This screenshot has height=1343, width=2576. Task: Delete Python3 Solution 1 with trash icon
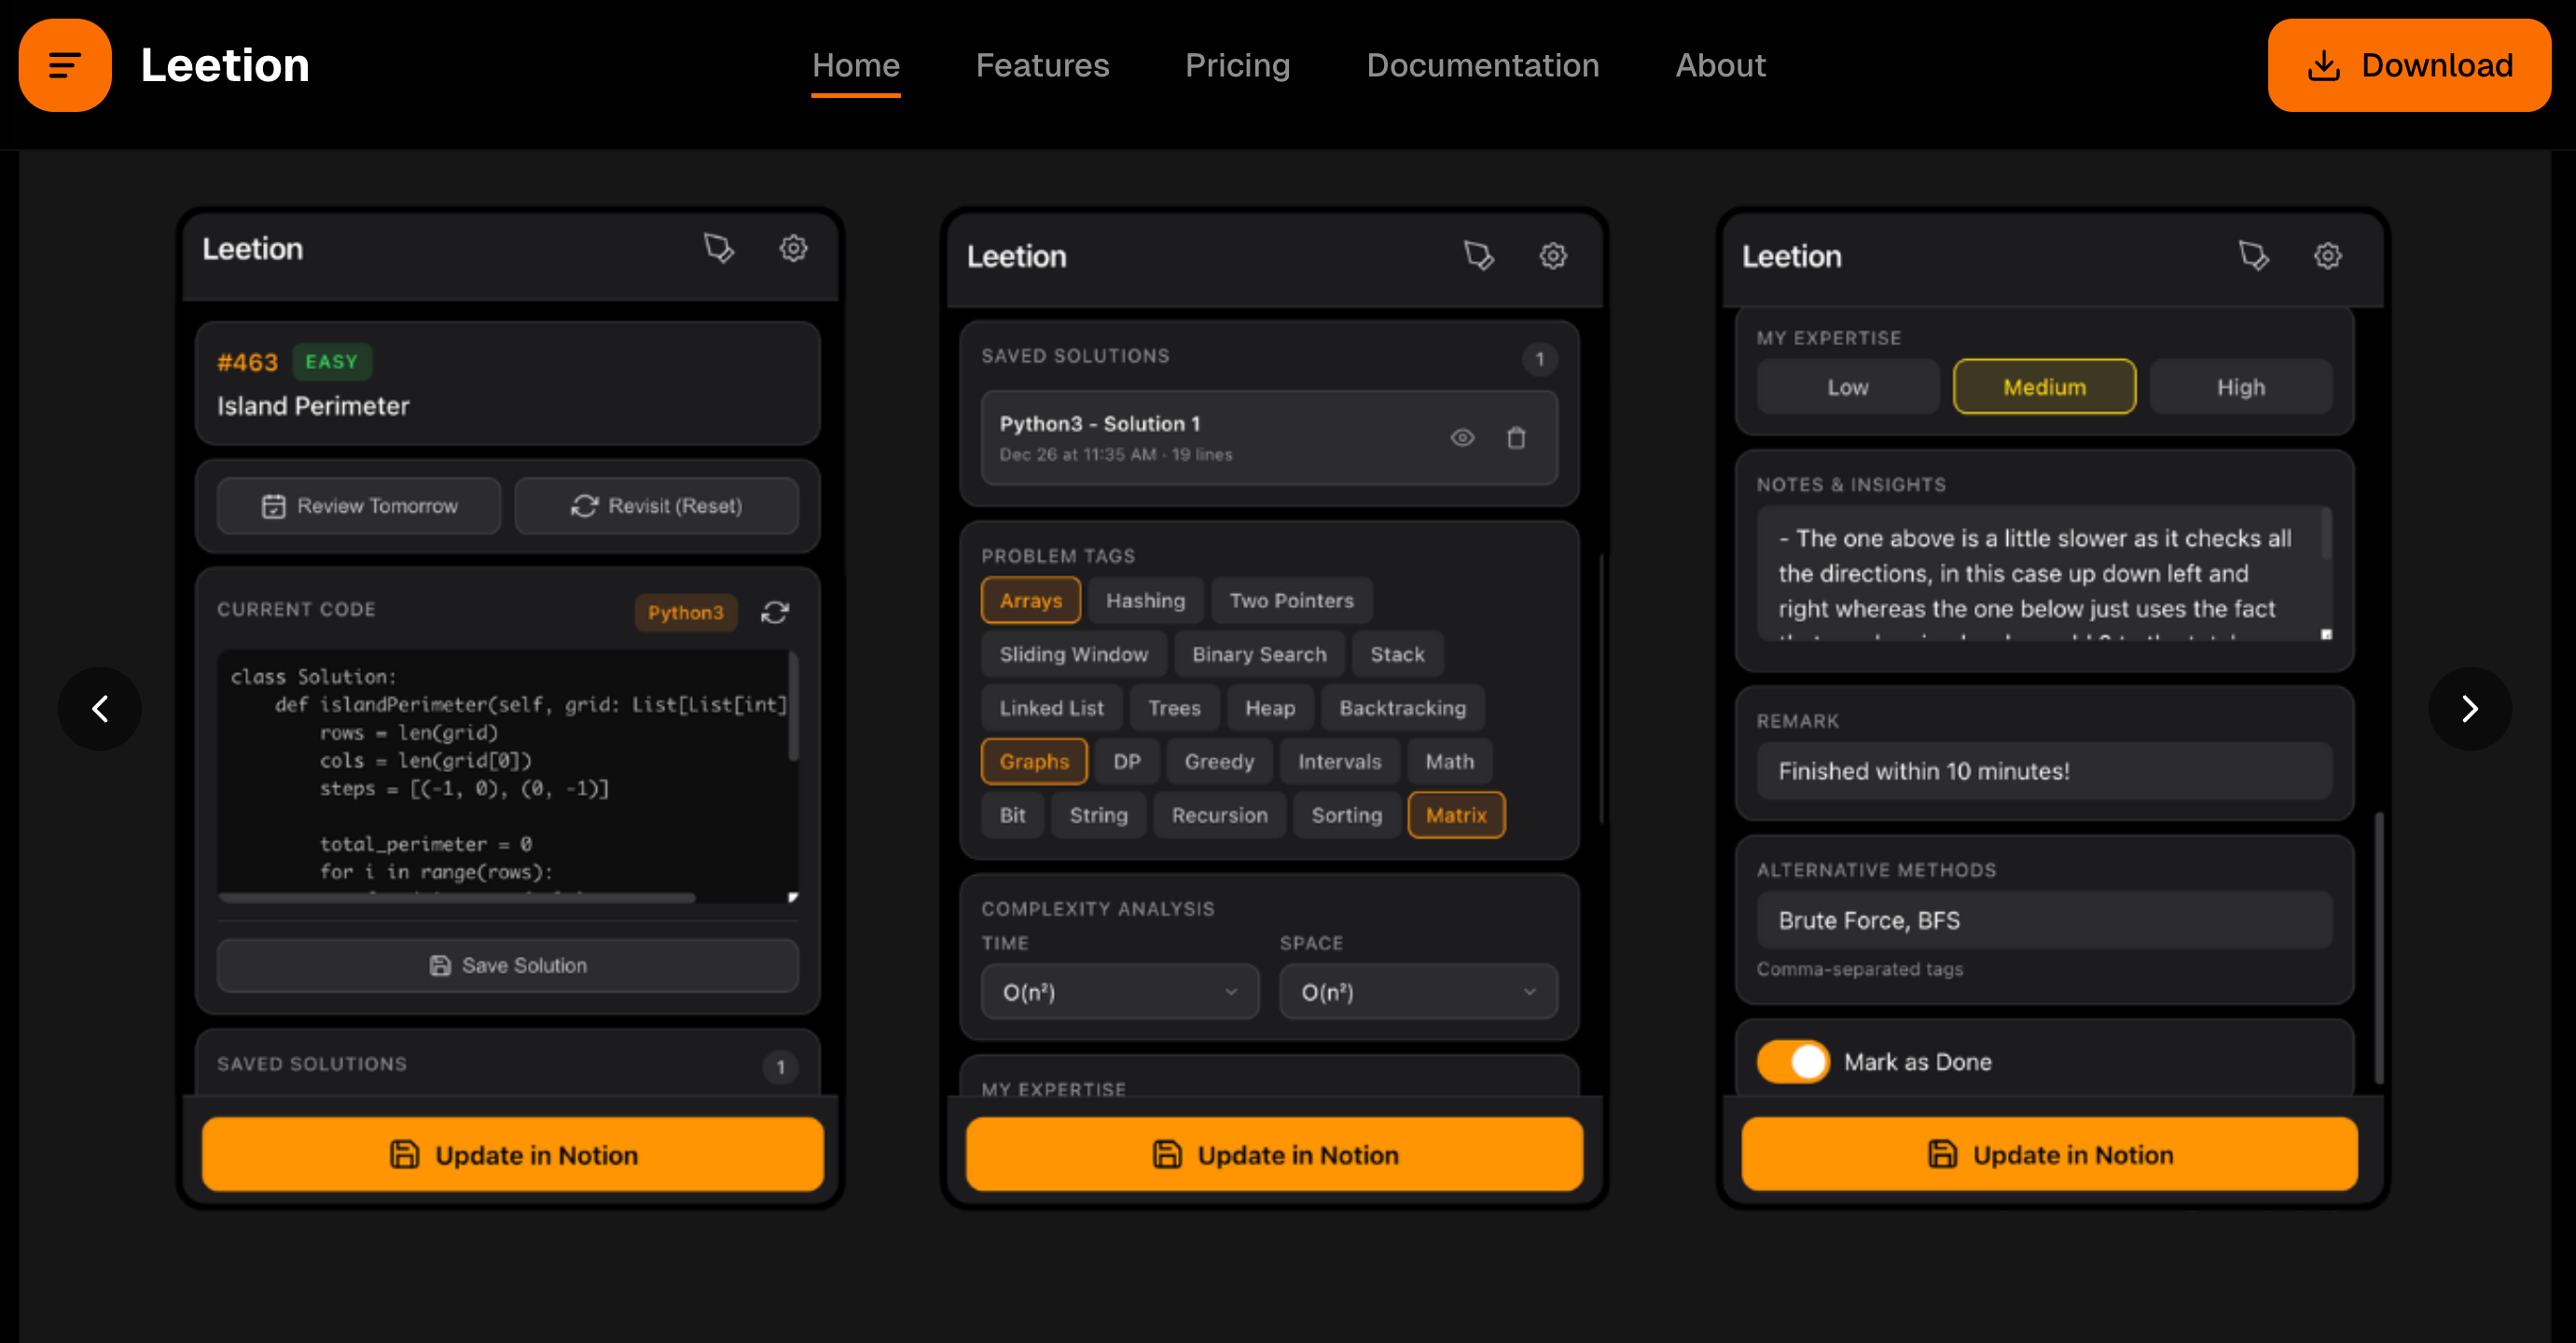1516,438
